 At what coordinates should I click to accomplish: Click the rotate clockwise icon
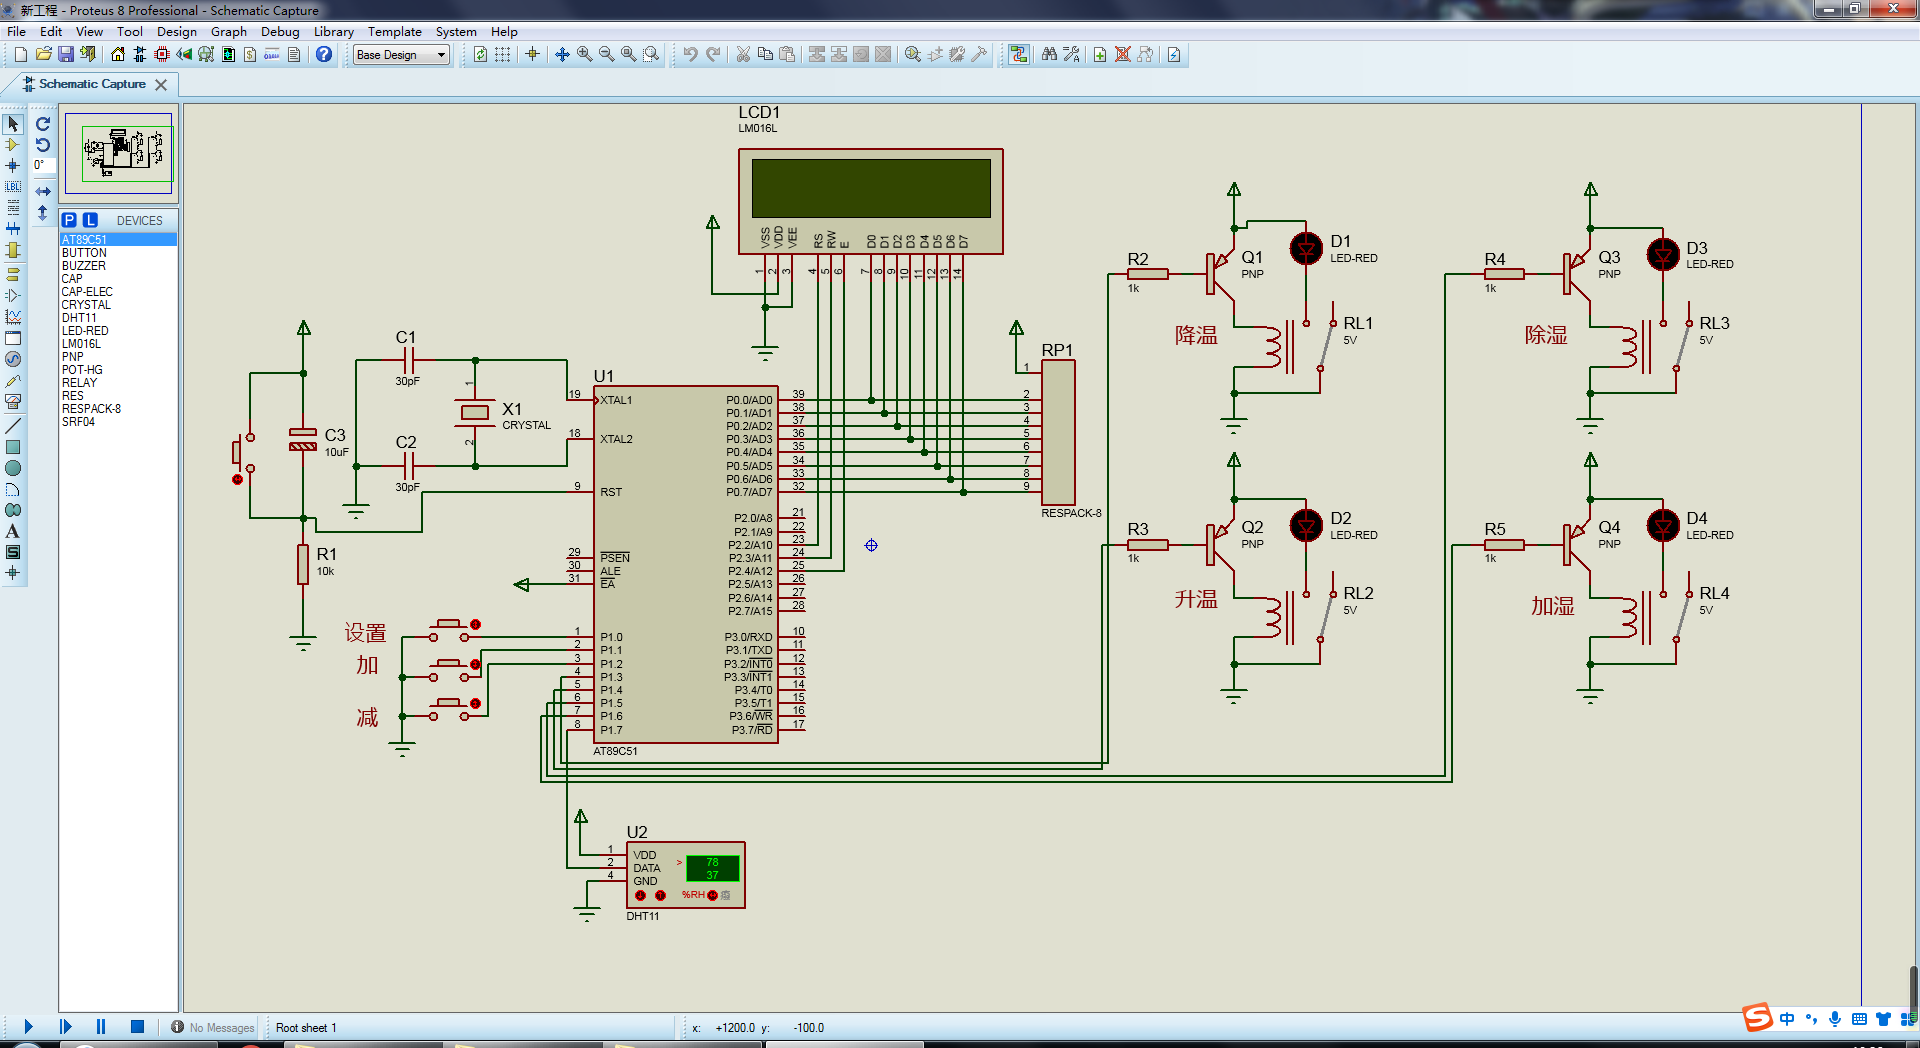[43, 124]
